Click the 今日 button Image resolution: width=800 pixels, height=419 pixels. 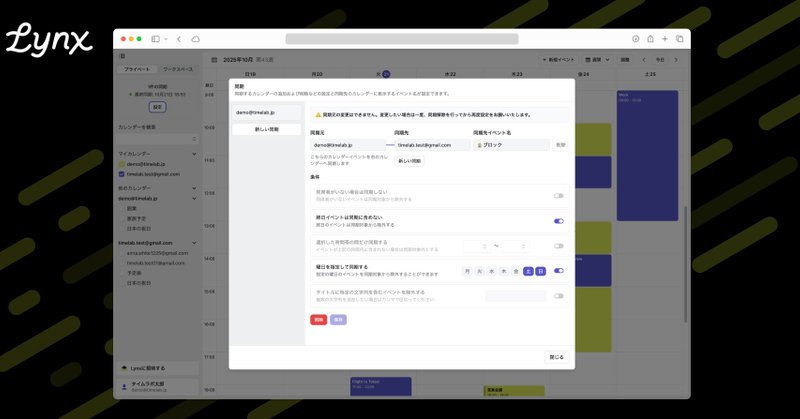click(660, 60)
